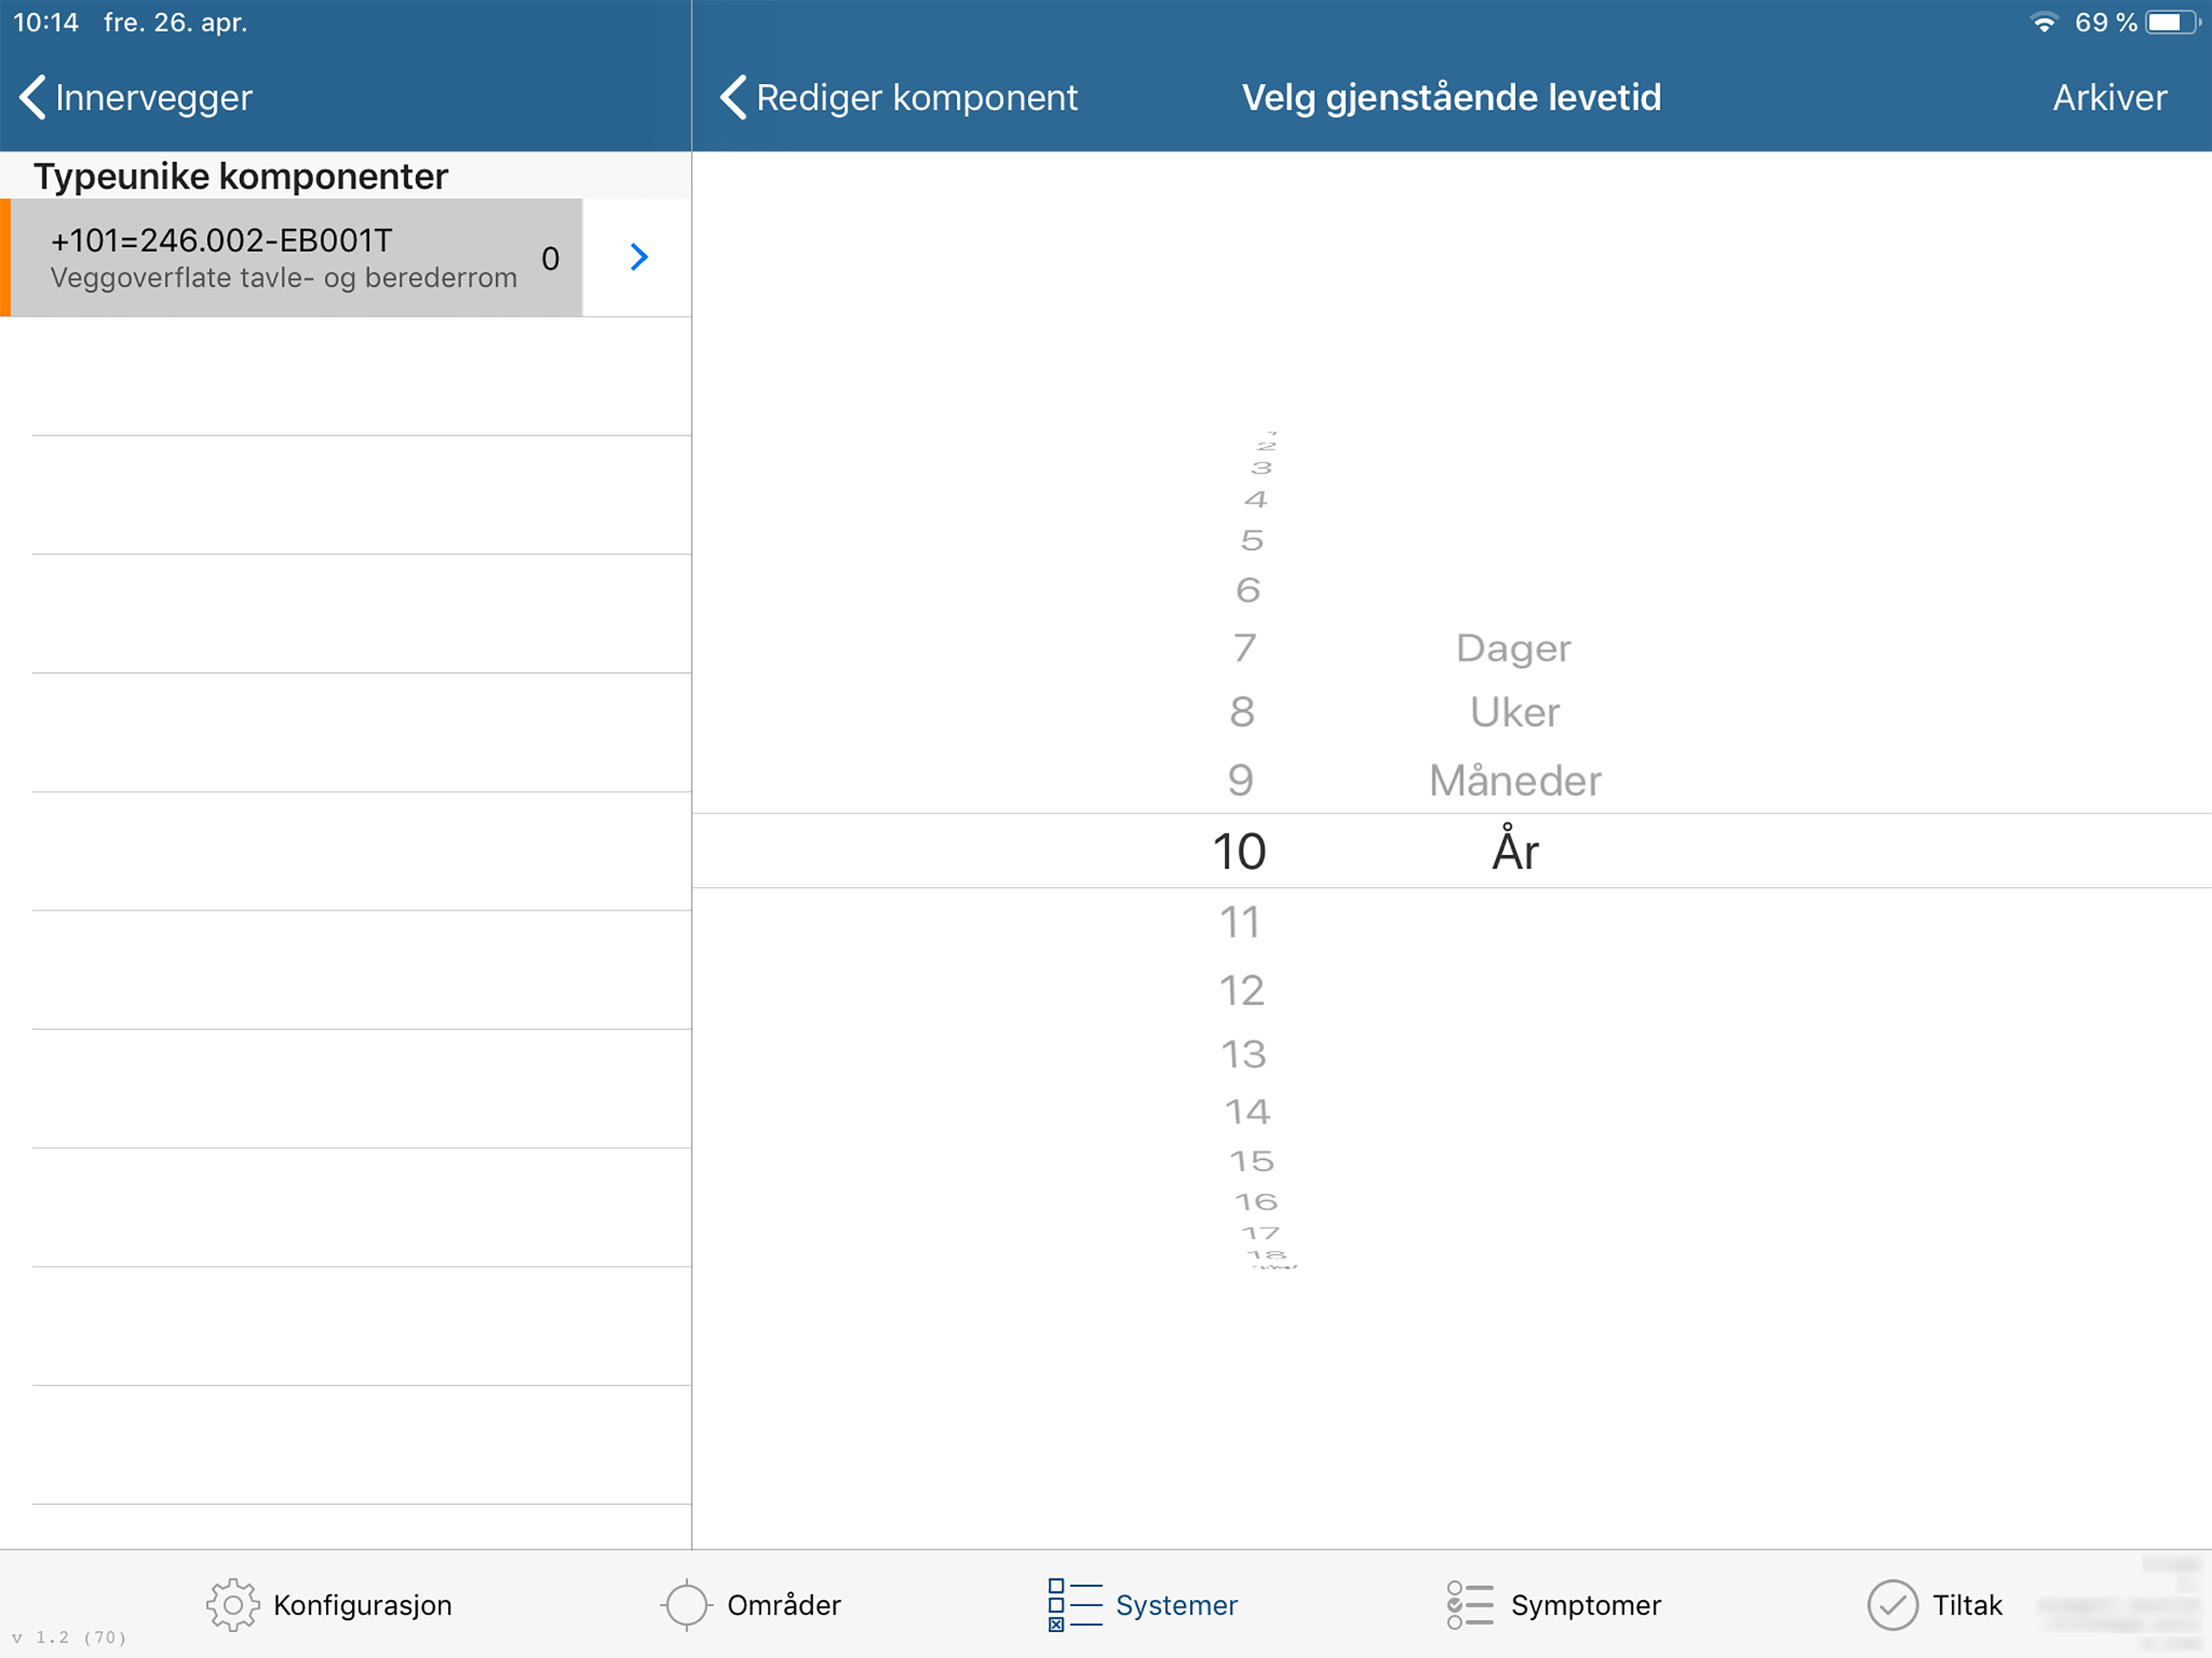Tap the Typeunike komponenter header
This screenshot has height=1658, width=2212.
pos(241,176)
